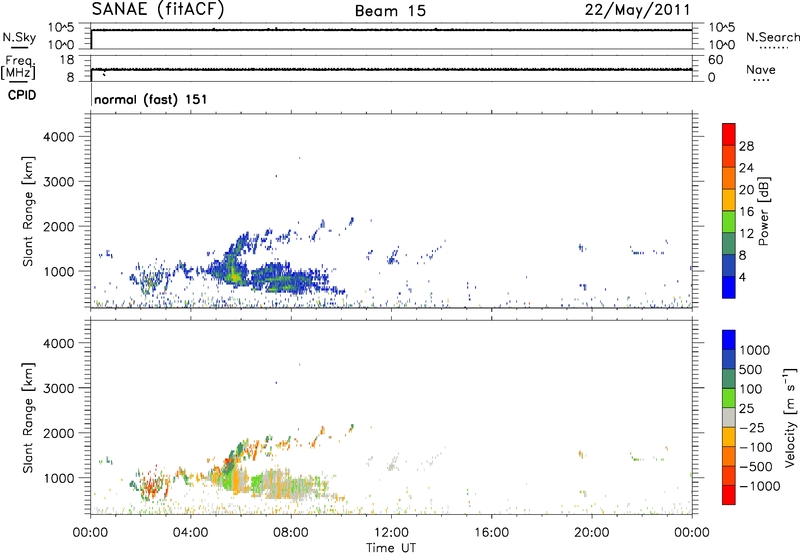Pick the Velocity segment between 500 and 1000
This screenshot has height=554, width=800.
(729, 359)
